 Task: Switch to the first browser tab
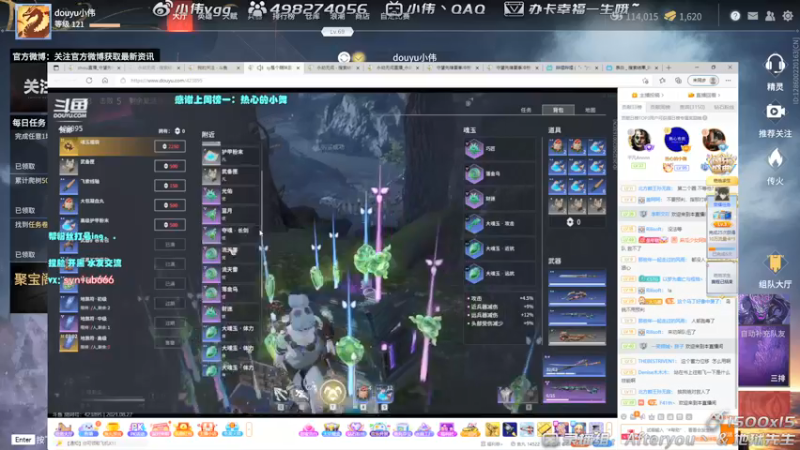[x=94, y=67]
